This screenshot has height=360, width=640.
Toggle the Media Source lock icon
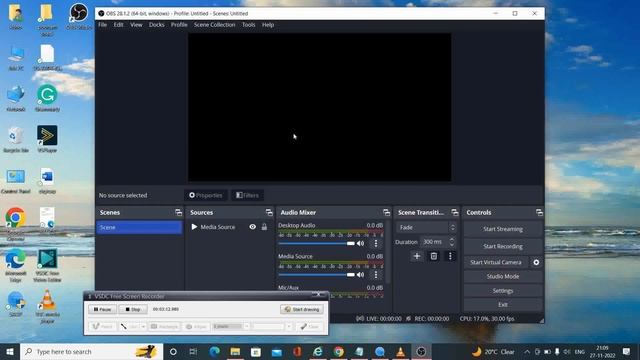(264, 227)
